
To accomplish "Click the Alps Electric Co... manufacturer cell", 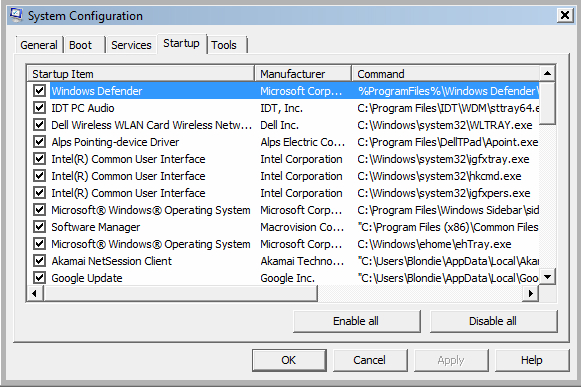I will [302, 142].
